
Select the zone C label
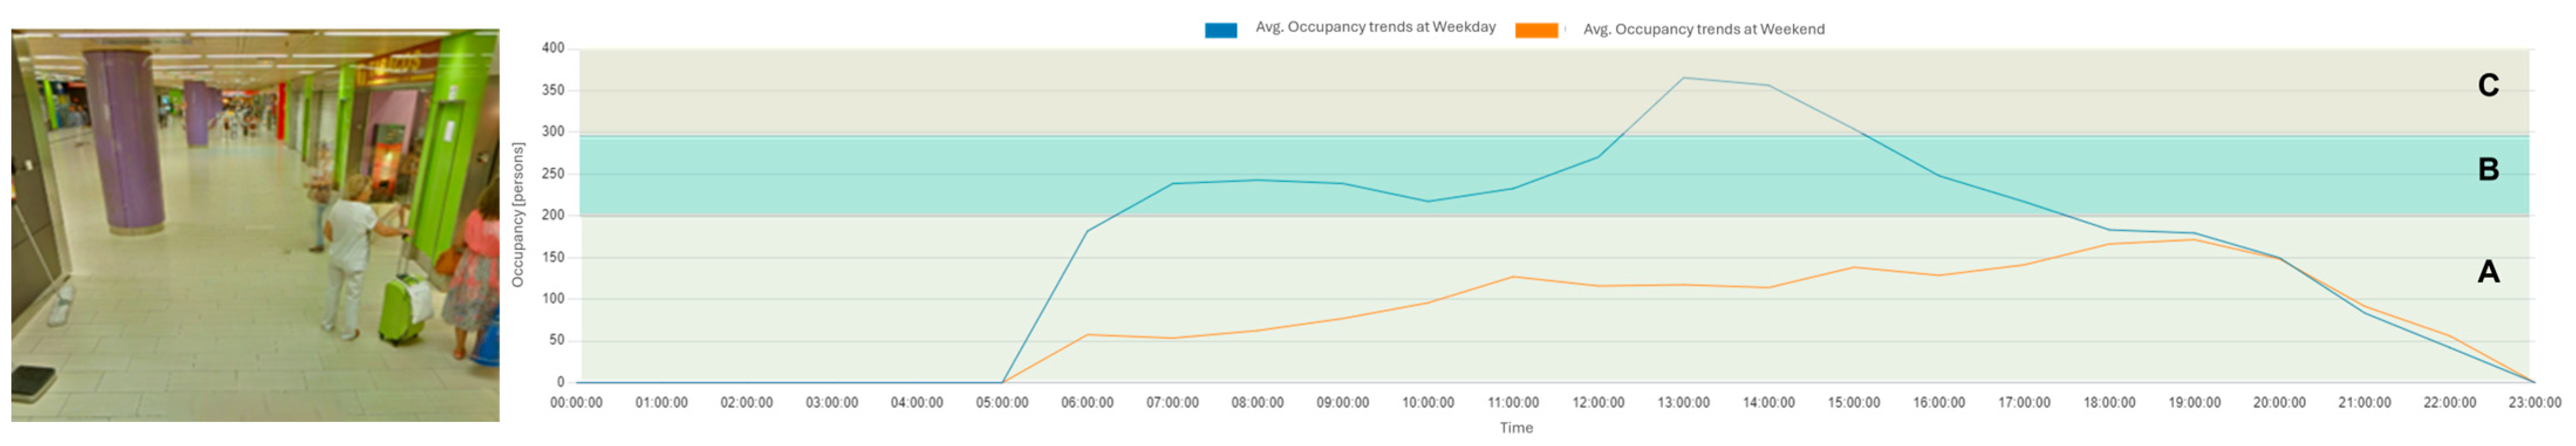[x=2488, y=85]
